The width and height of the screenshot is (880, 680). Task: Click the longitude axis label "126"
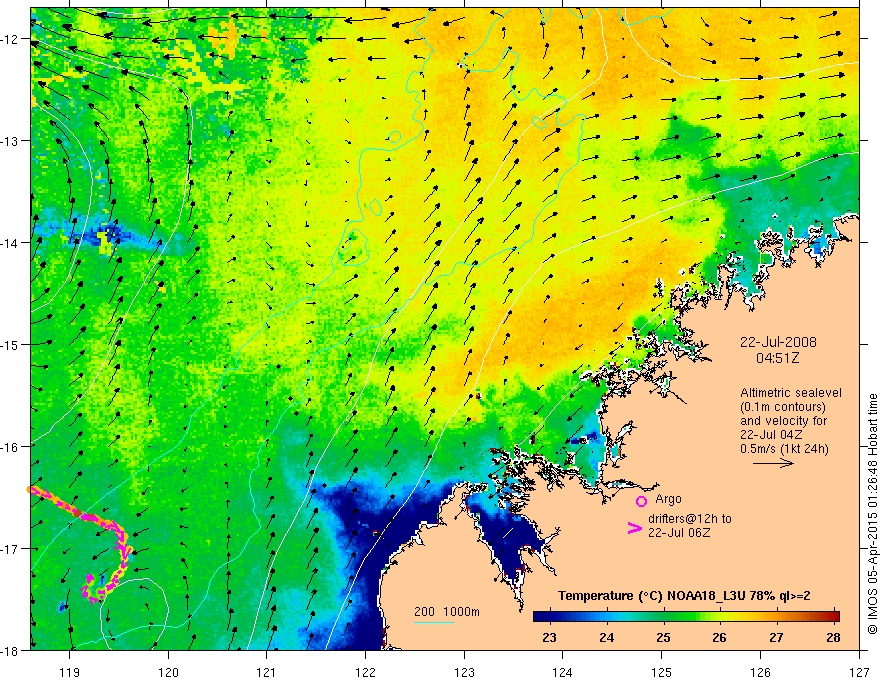point(760,672)
